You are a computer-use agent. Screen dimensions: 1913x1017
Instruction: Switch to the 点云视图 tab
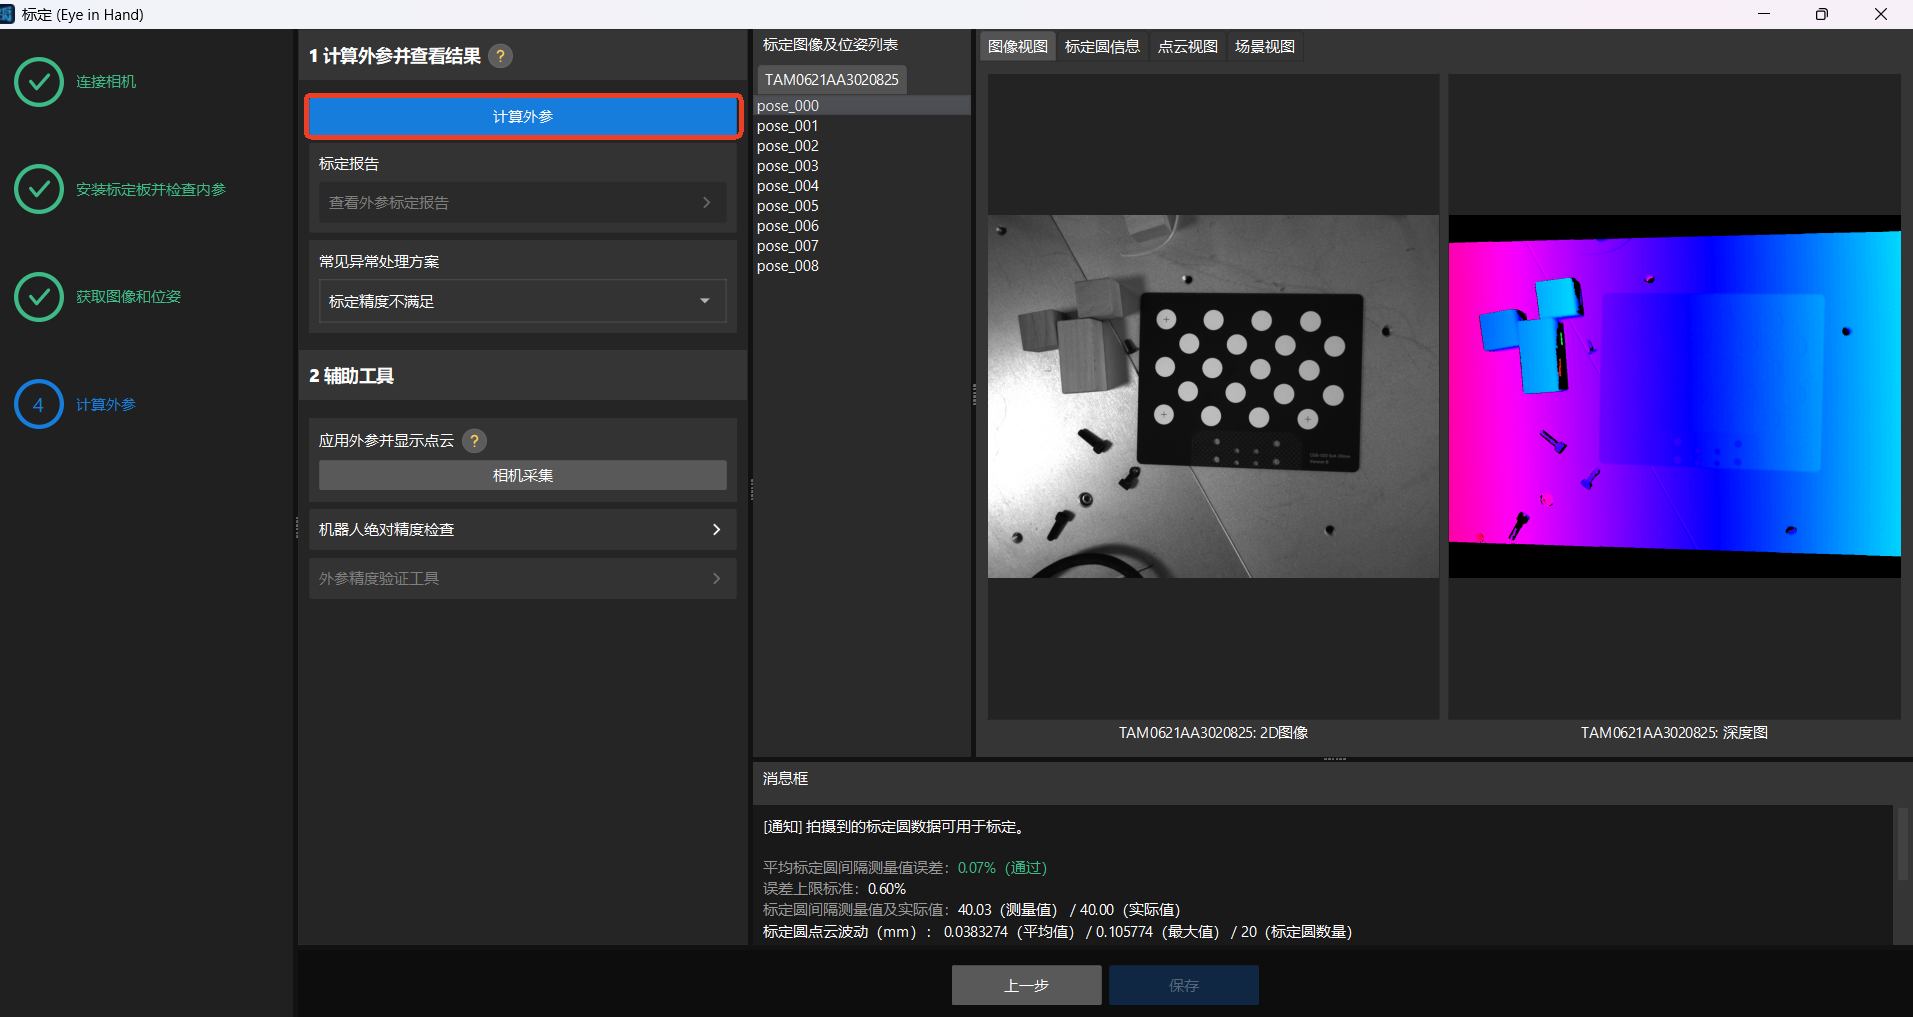tap(1187, 47)
